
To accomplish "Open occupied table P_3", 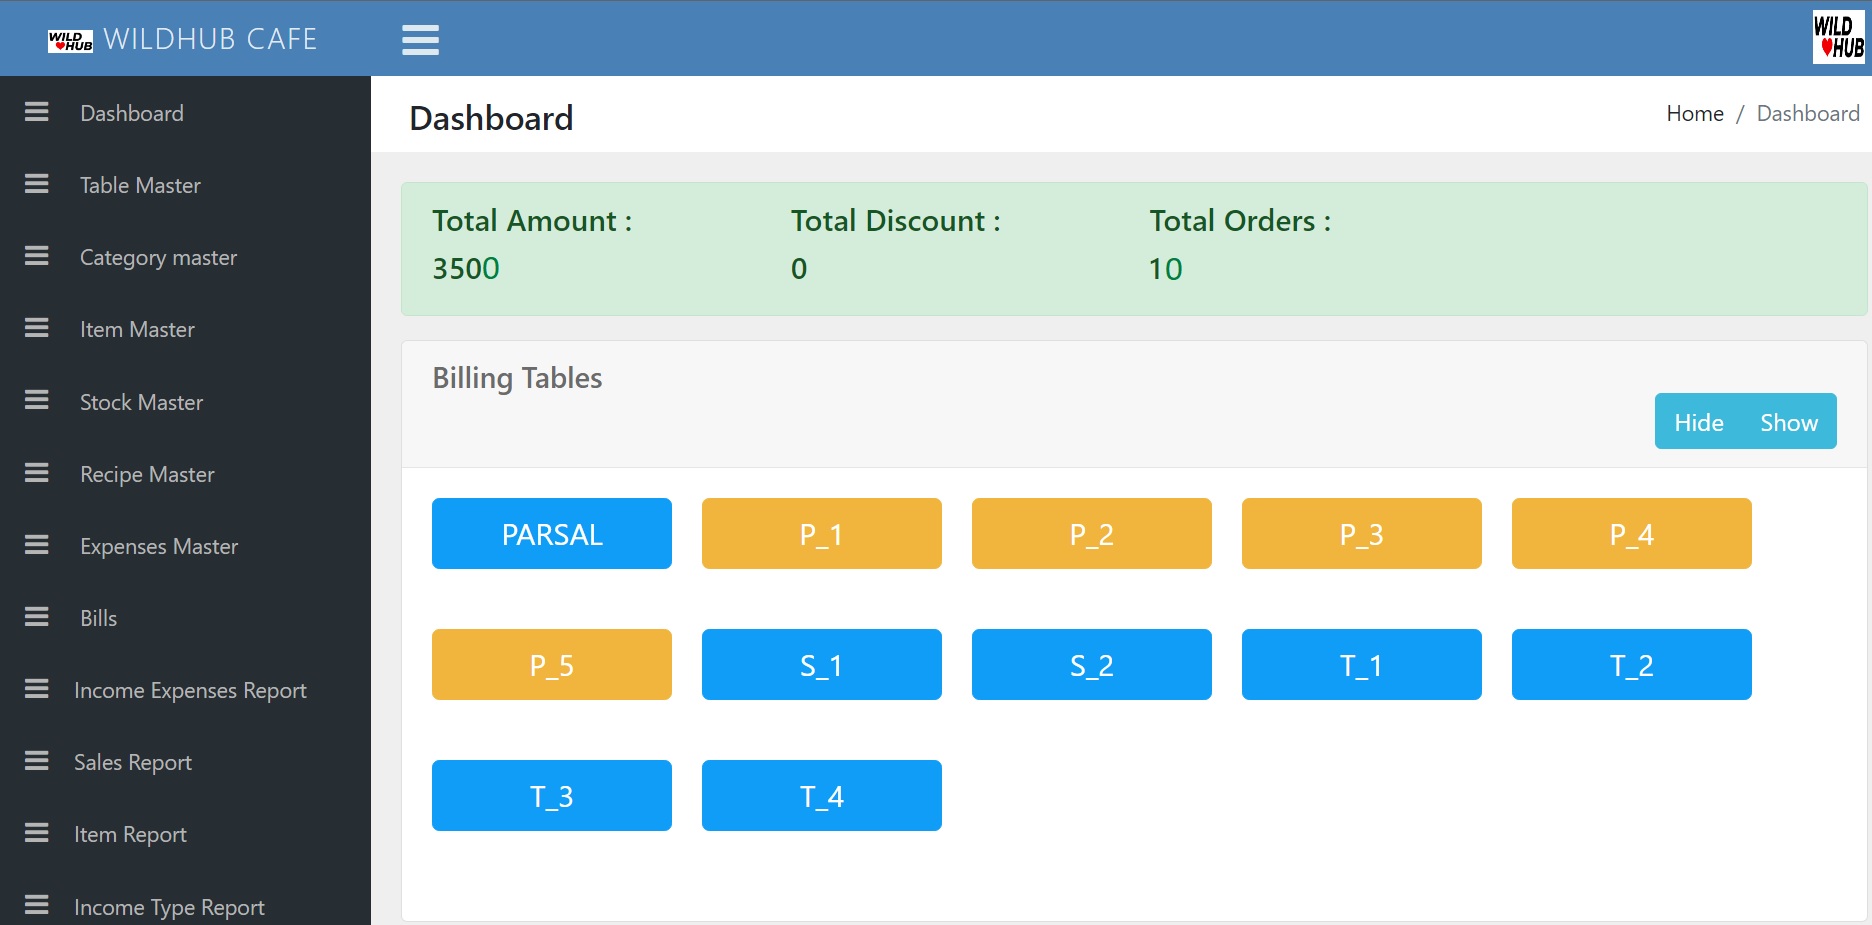I will 1361,534.
